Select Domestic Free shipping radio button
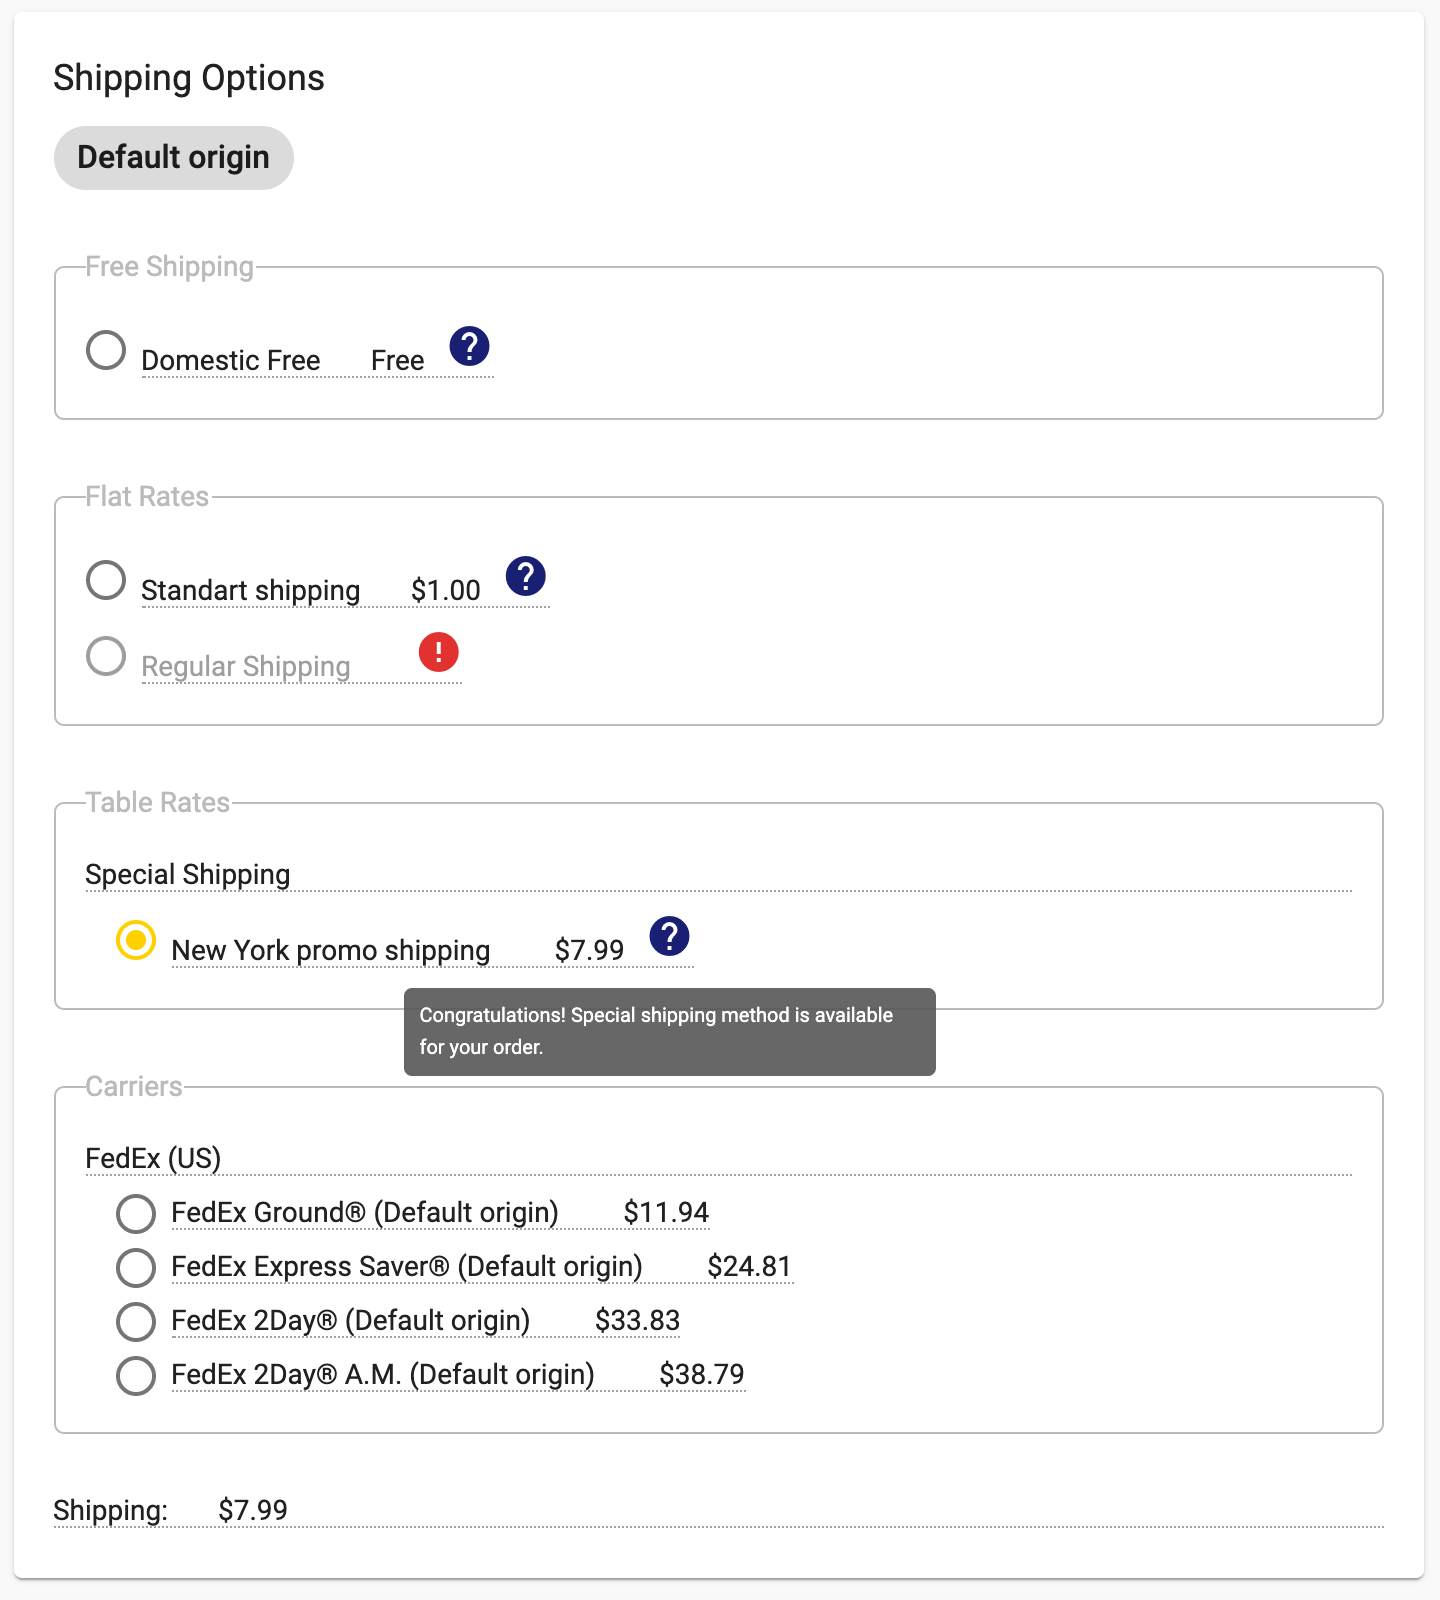Viewport: 1440px width, 1600px height. [106, 350]
